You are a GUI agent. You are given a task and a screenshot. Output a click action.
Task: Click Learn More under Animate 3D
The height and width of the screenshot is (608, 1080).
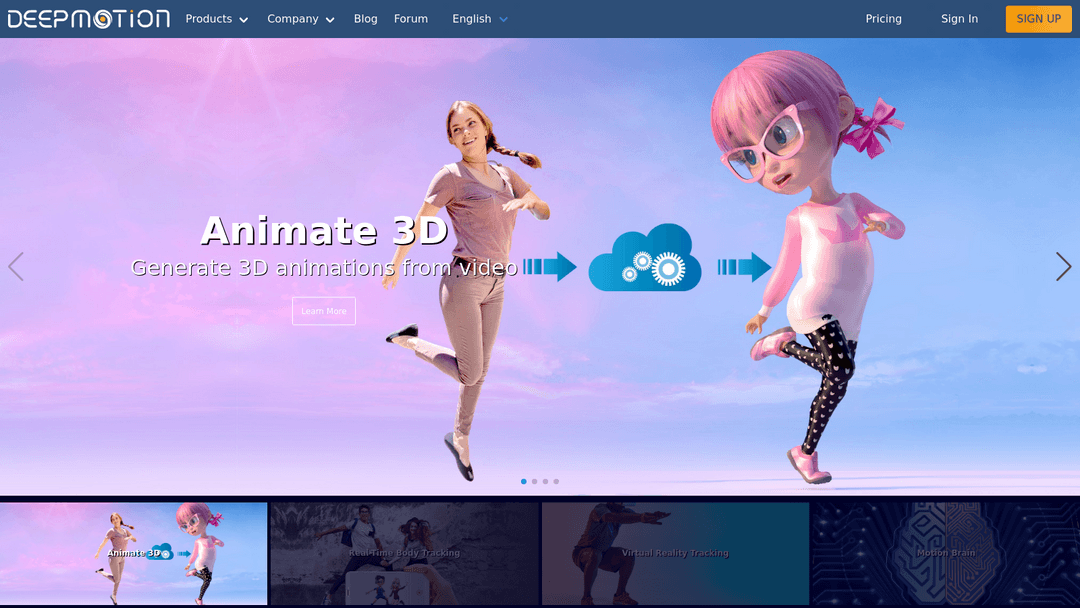(323, 311)
